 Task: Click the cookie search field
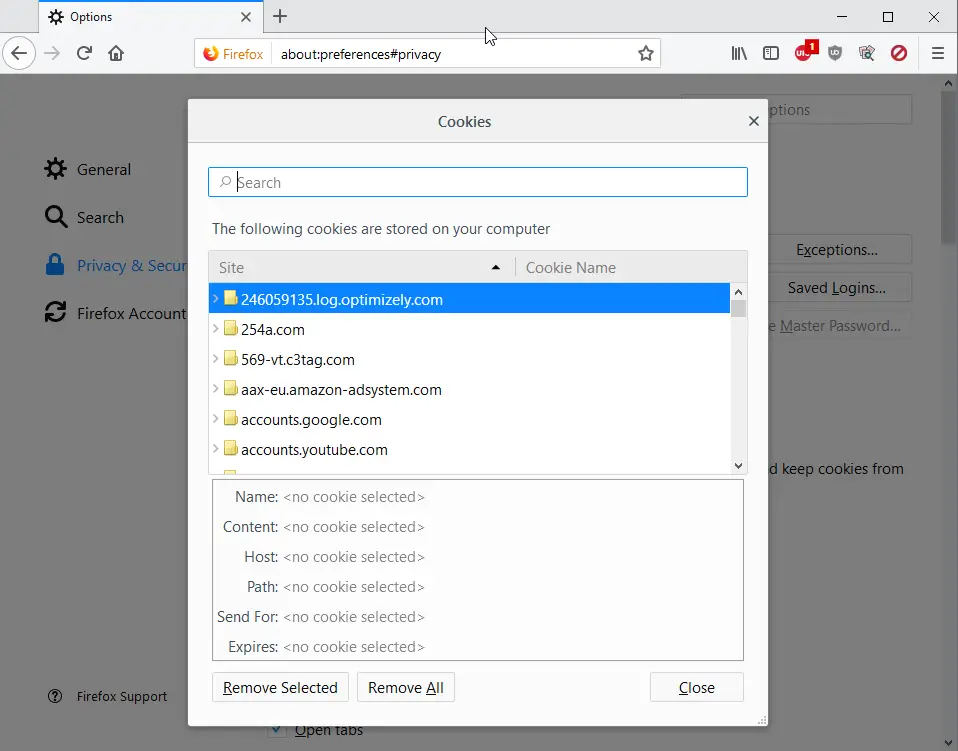click(478, 182)
